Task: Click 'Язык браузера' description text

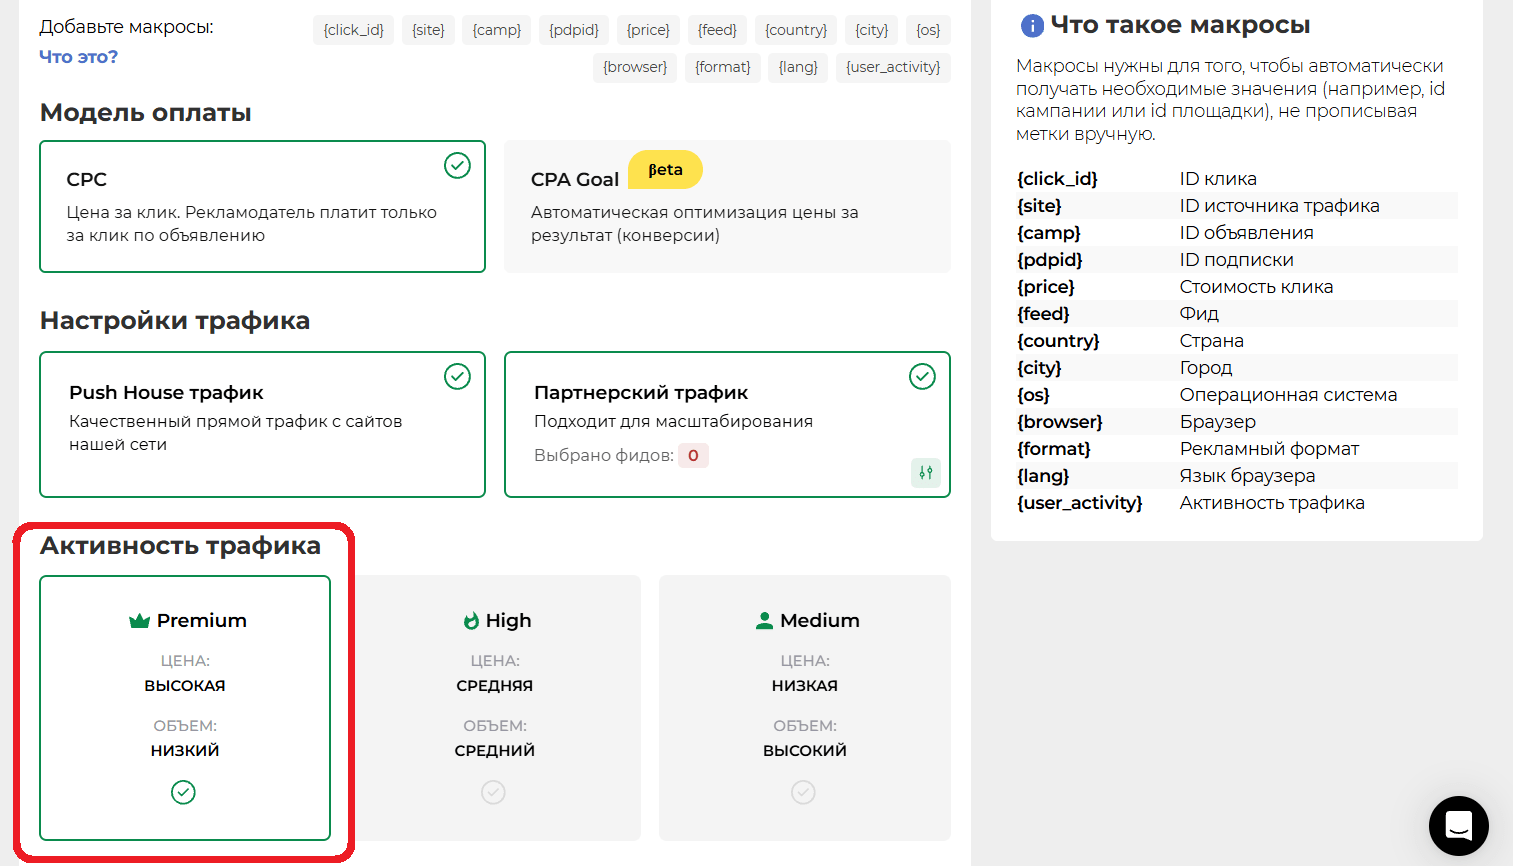Action: coord(1247,476)
